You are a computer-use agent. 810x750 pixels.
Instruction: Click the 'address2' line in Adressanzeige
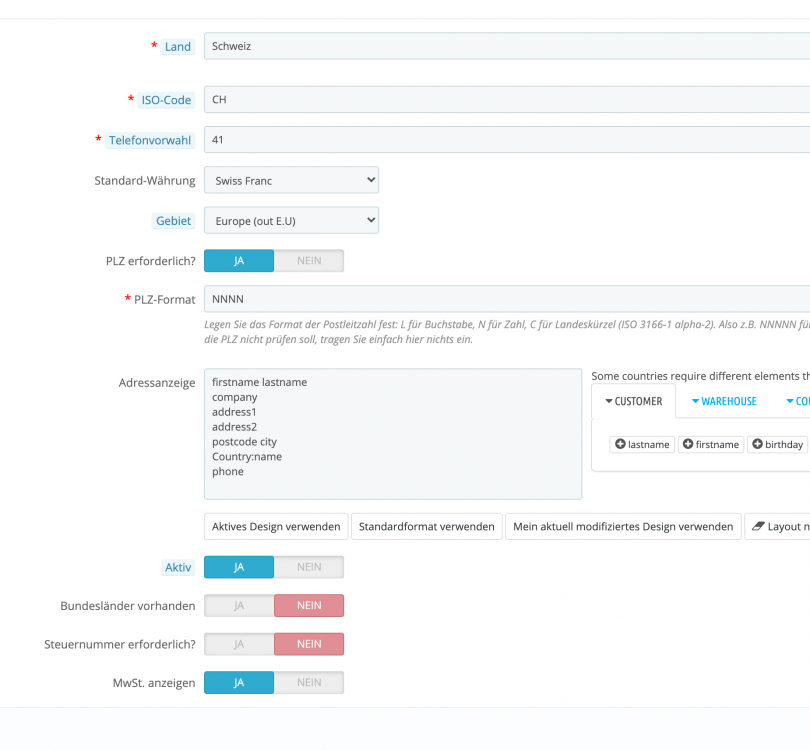click(x=234, y=427)
